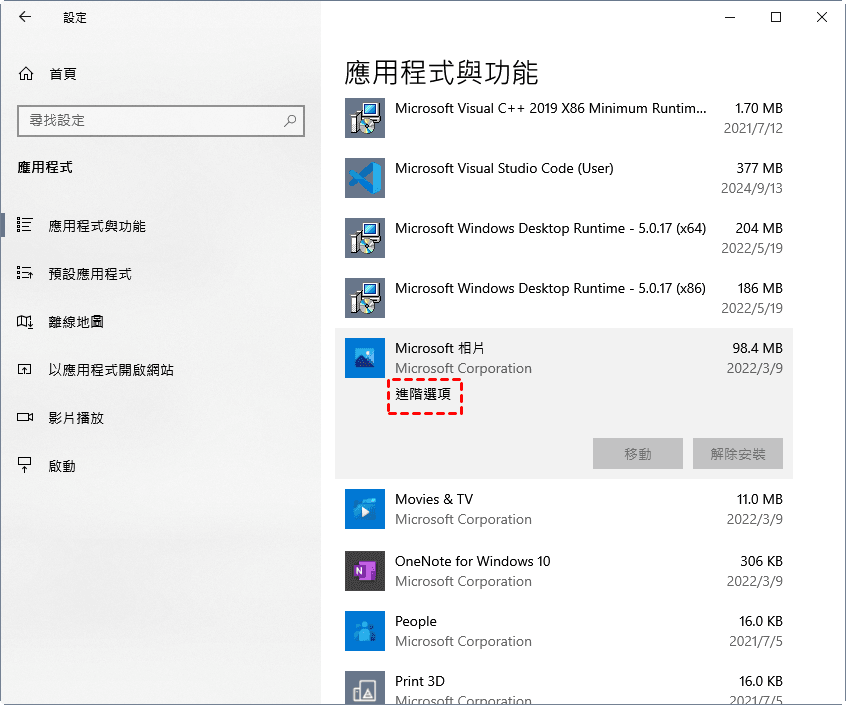Click the magnifier icon in search box
The width and height of the screenshot is (846, 705).
click(290, 120)
